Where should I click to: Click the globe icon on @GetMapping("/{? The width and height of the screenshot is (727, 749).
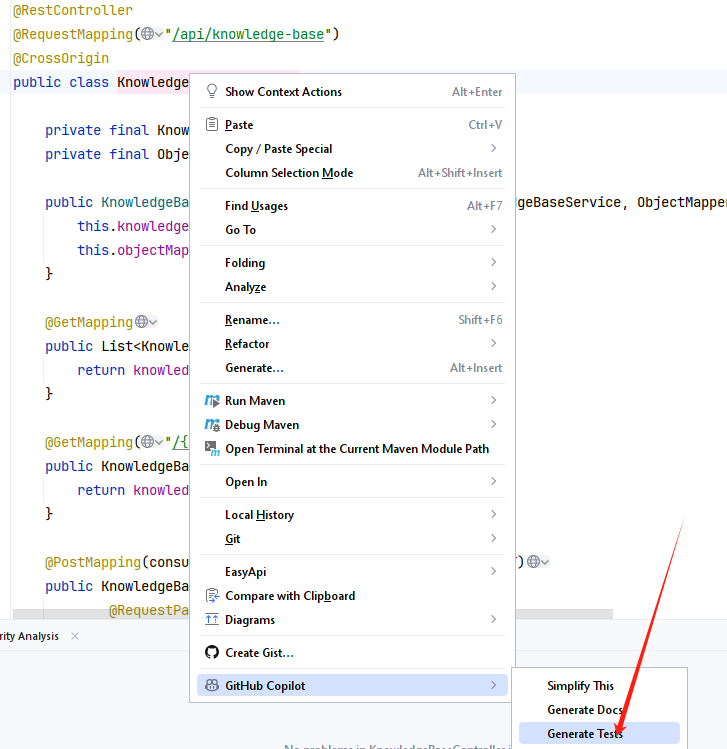[x=147, y=442]
